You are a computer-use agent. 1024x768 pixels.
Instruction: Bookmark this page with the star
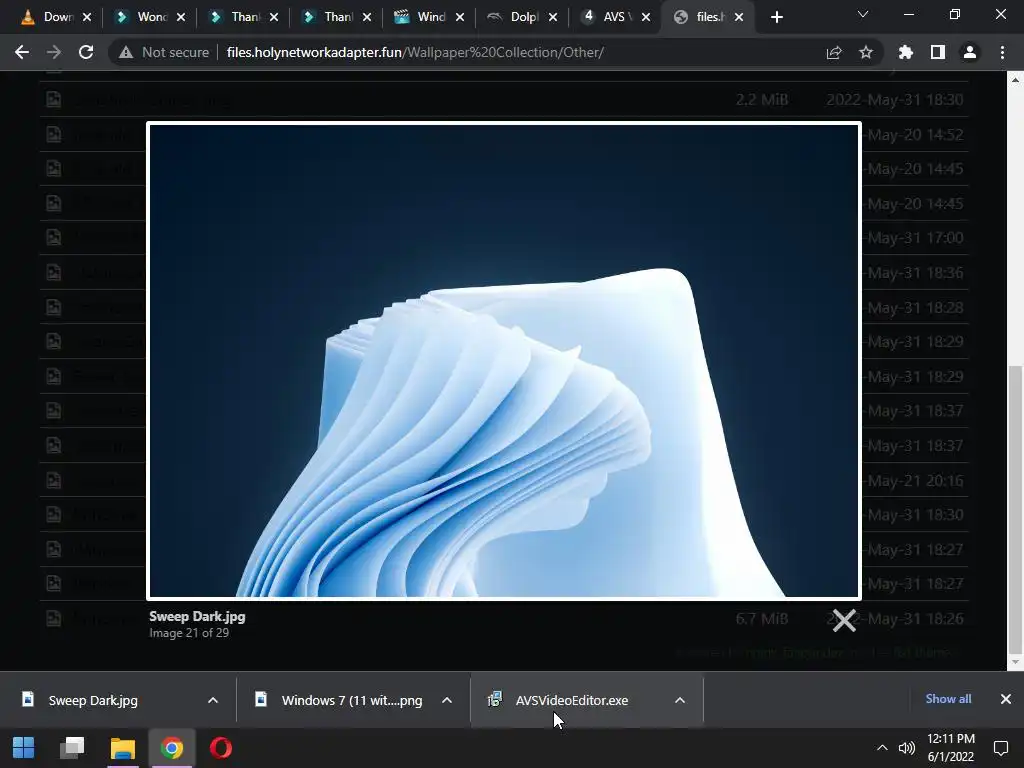[x=866, y=52]
